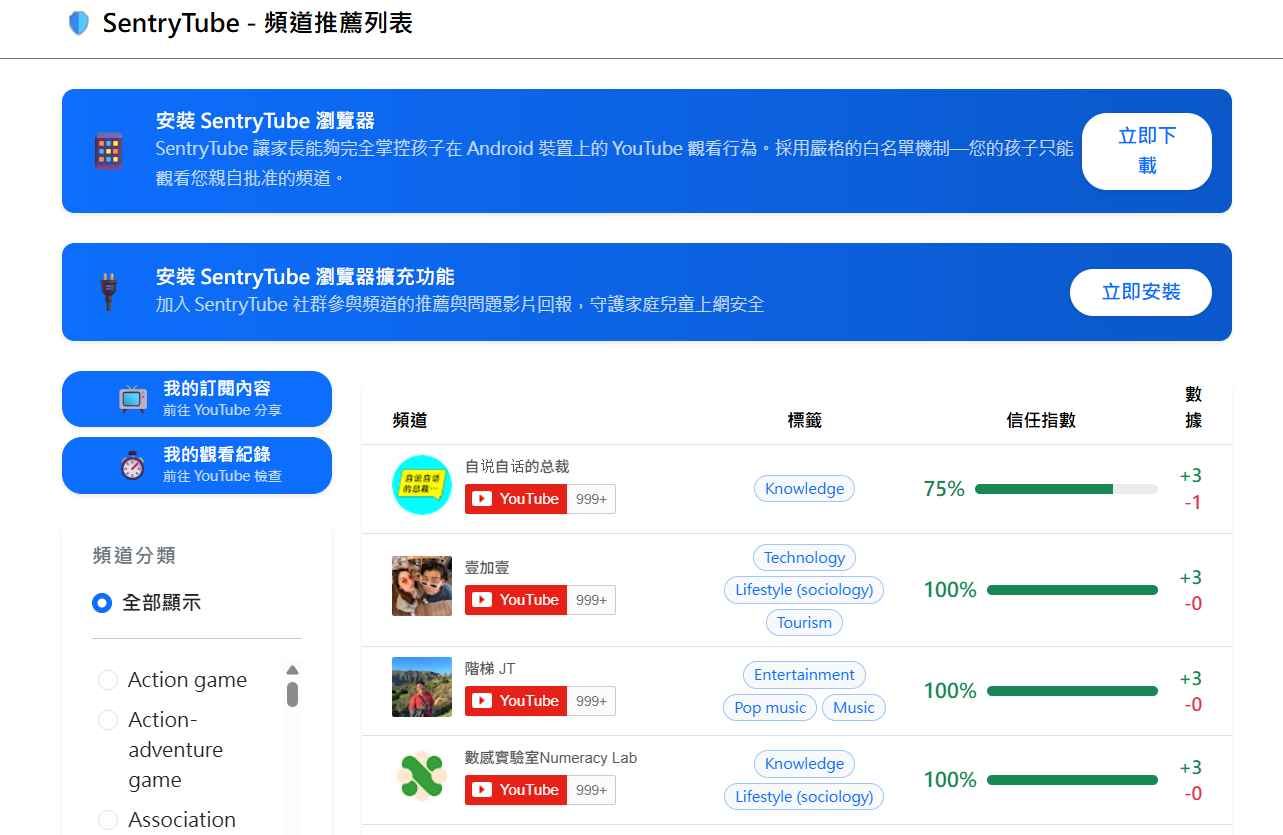Open 我的觀看紀錄 watch history button
Image resolution: width=1283 pixels, height=835 pixels.
pyautogui.click(x=197, y=465)
